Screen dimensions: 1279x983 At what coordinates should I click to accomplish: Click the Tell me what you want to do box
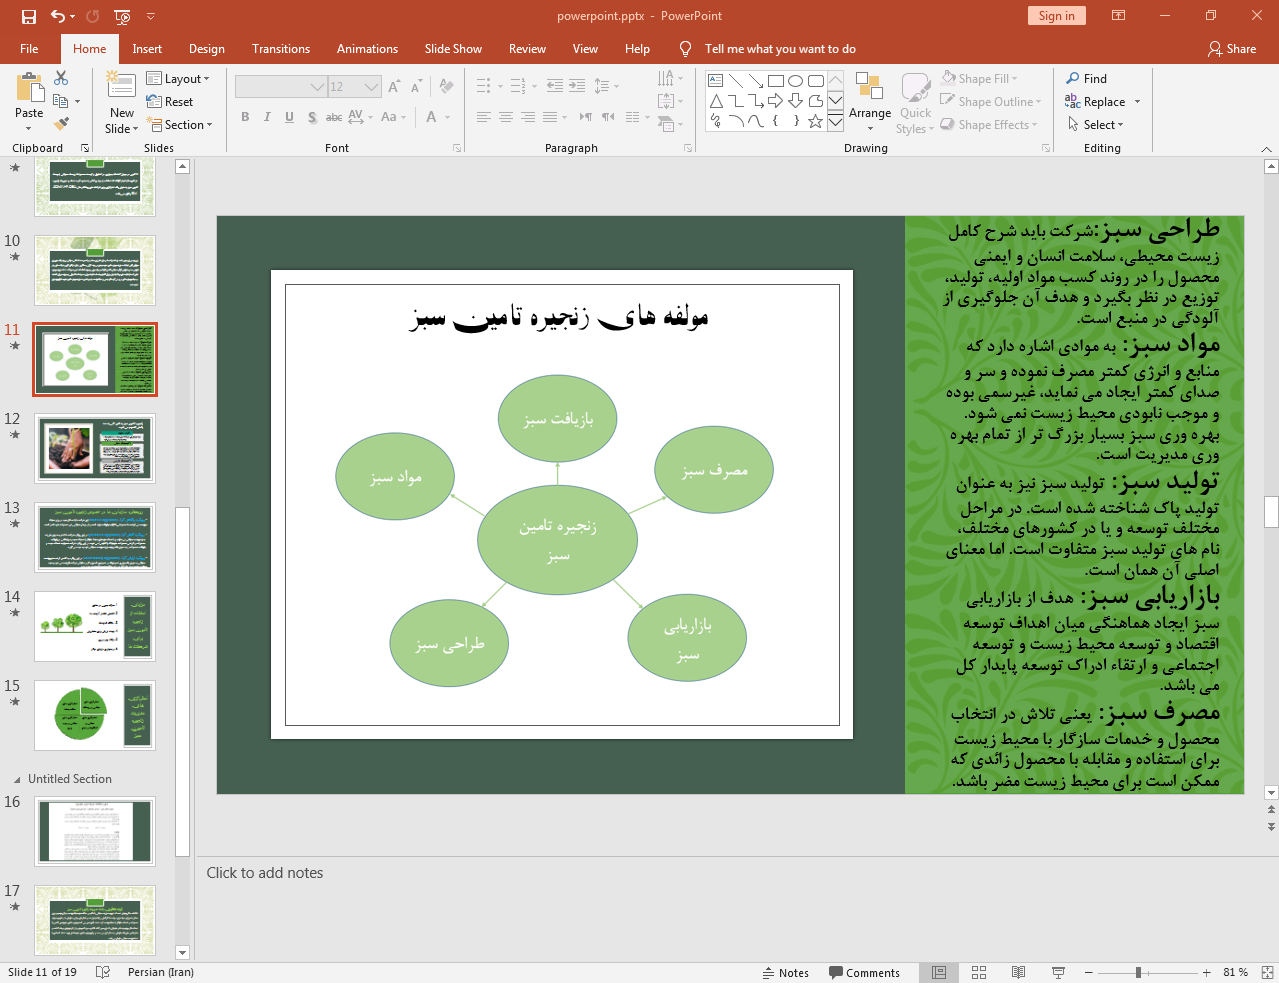(x=780, y=49)
